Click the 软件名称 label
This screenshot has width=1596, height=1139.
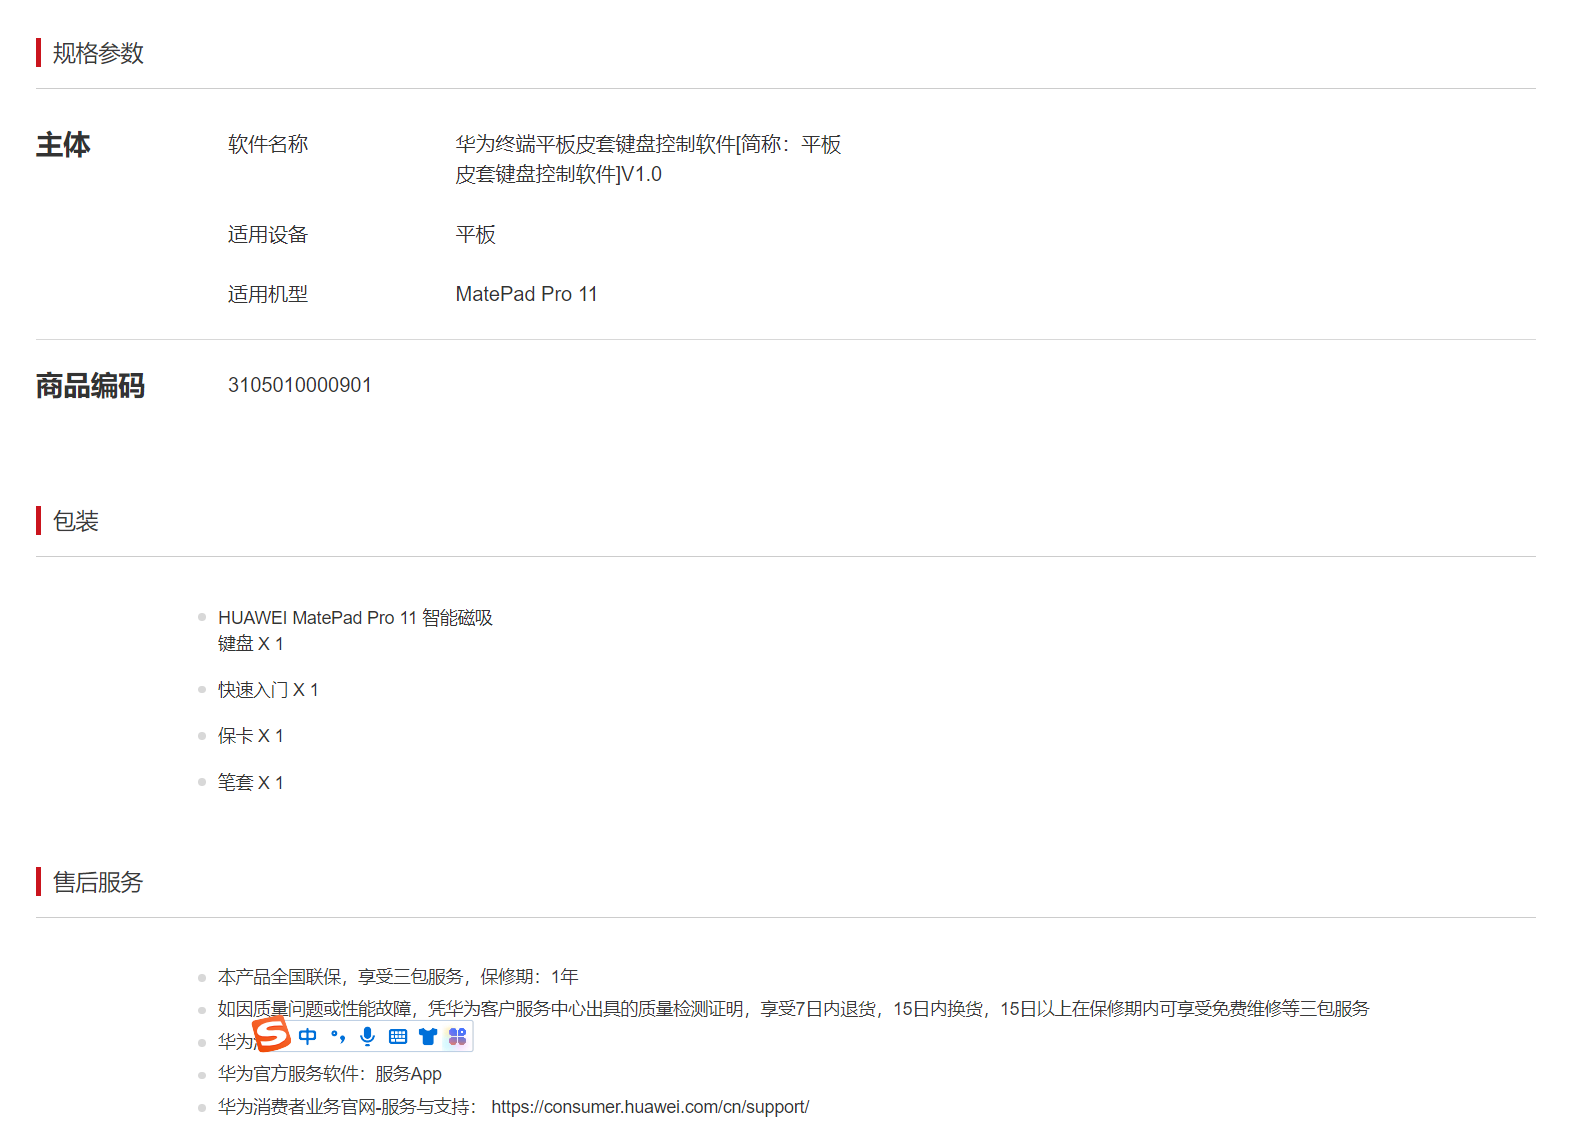(268, 144)
